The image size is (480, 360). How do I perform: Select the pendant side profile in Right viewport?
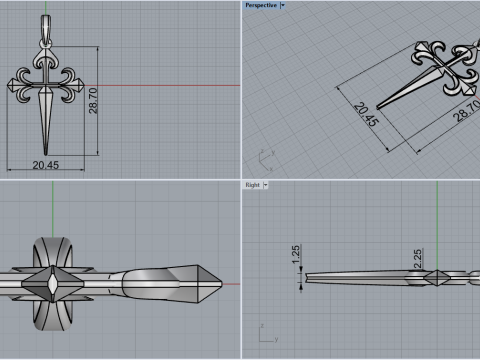[393, 278]
